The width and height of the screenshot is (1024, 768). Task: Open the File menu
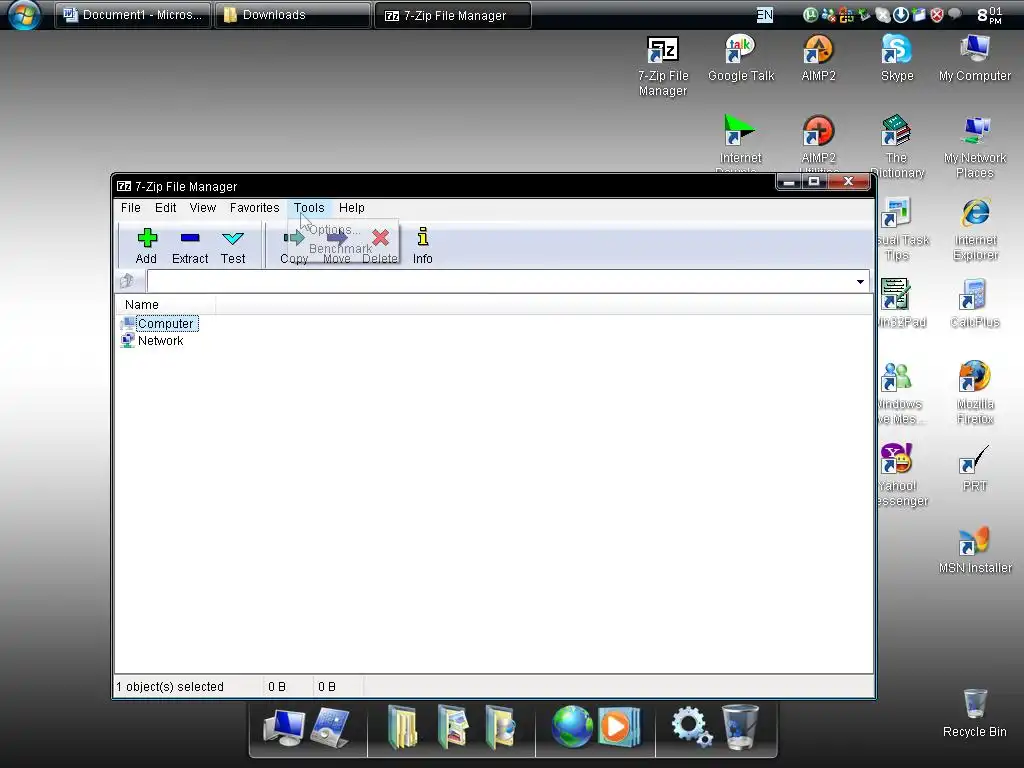[131, 208]
